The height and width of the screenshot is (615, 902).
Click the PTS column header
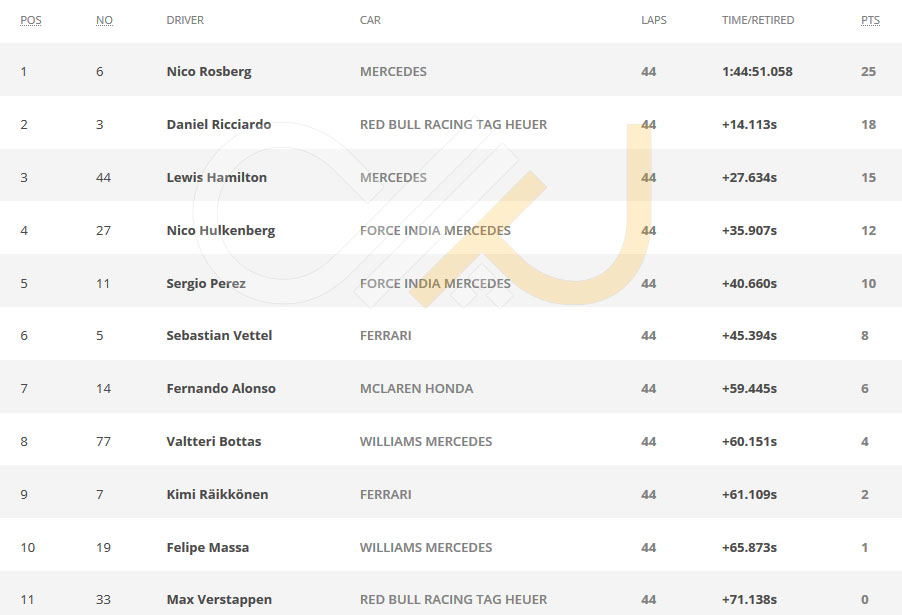click(x=870, y=20)
